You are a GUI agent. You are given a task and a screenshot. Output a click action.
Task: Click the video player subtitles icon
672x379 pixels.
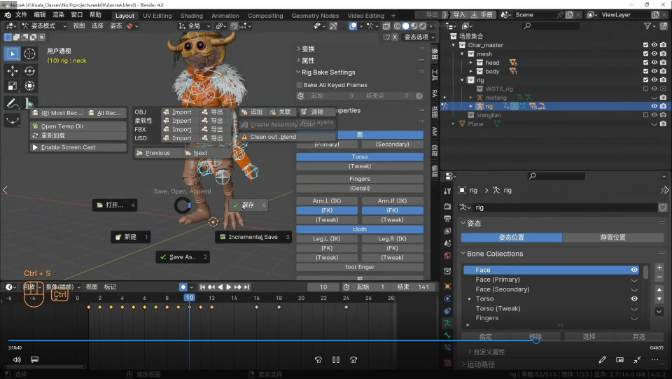[x=35, y=360]
